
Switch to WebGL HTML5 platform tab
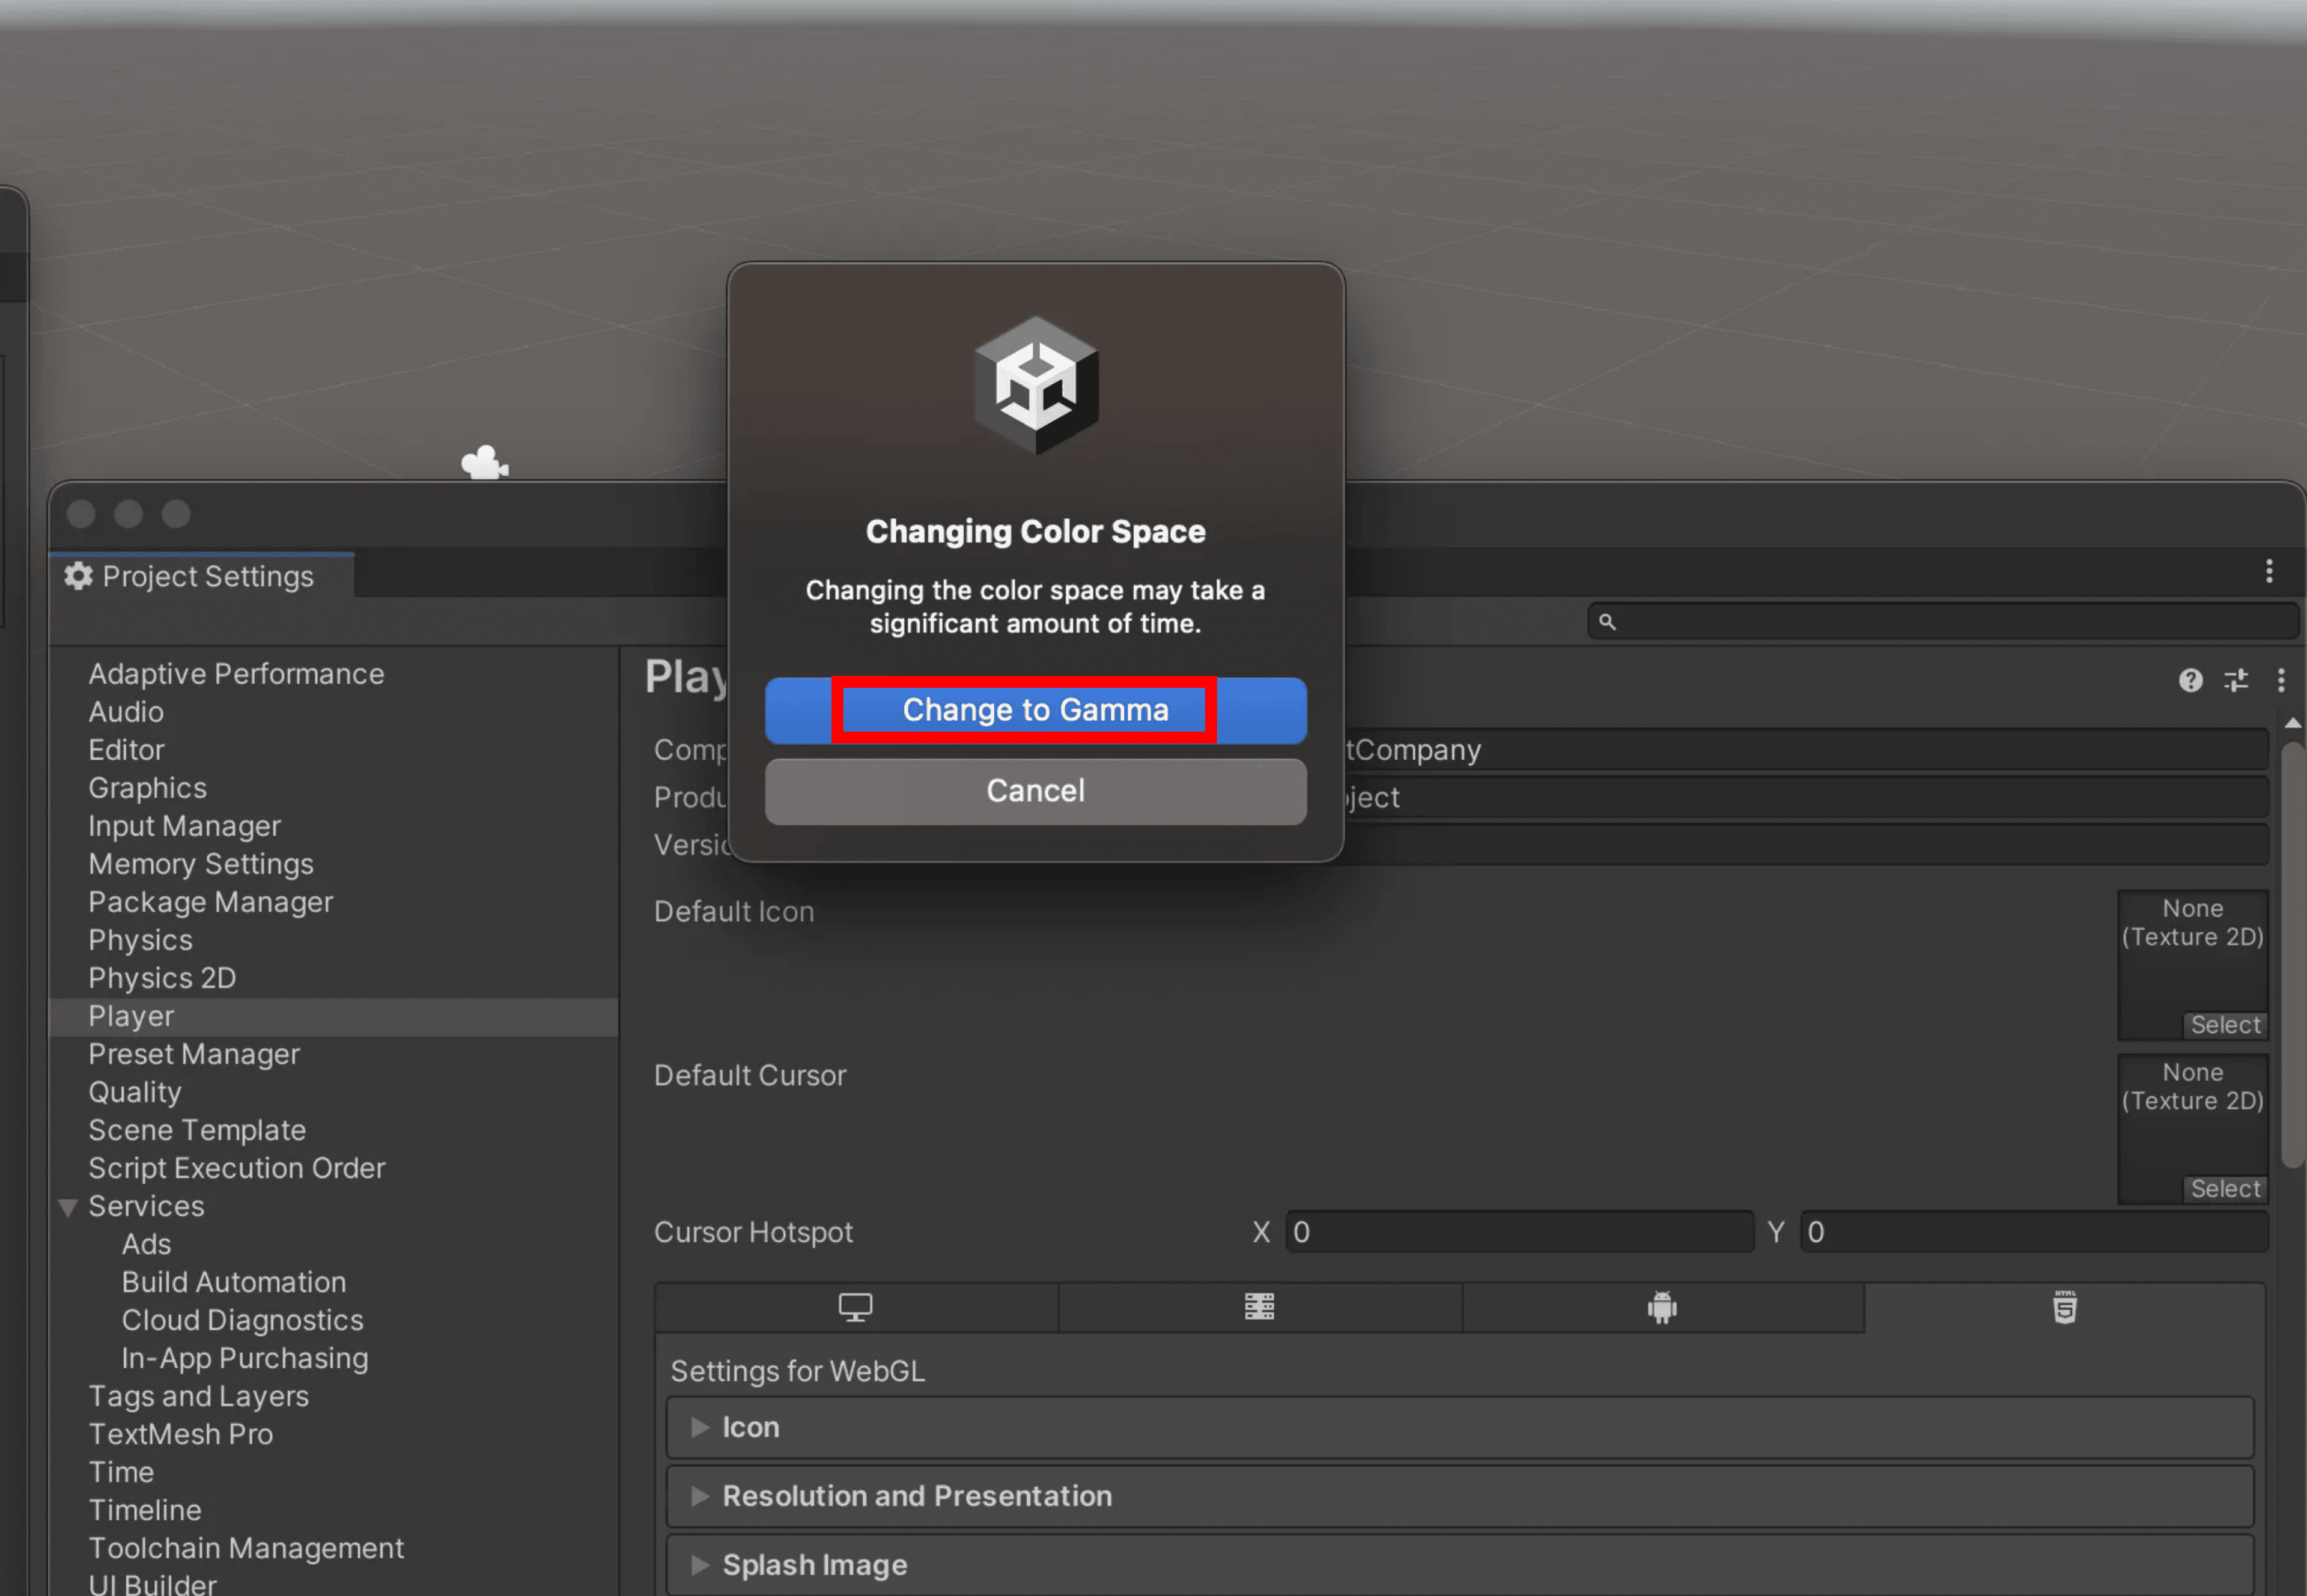2065,1308
